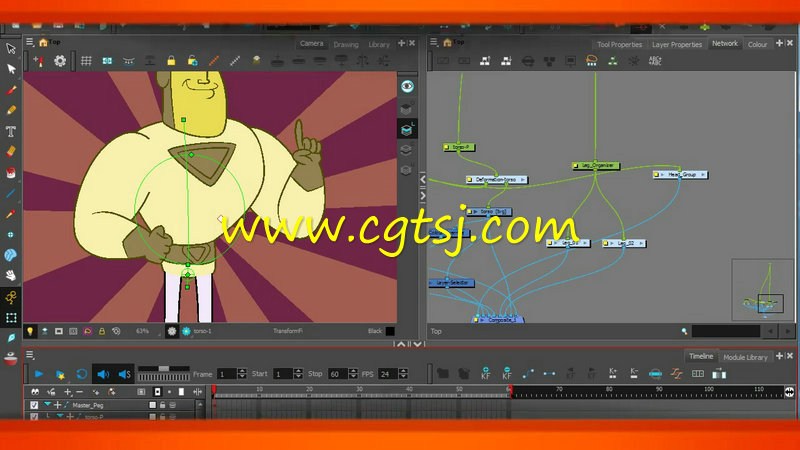800x450 pixels.
Task: Select the Text tool
Action: (x=11, y=131)
